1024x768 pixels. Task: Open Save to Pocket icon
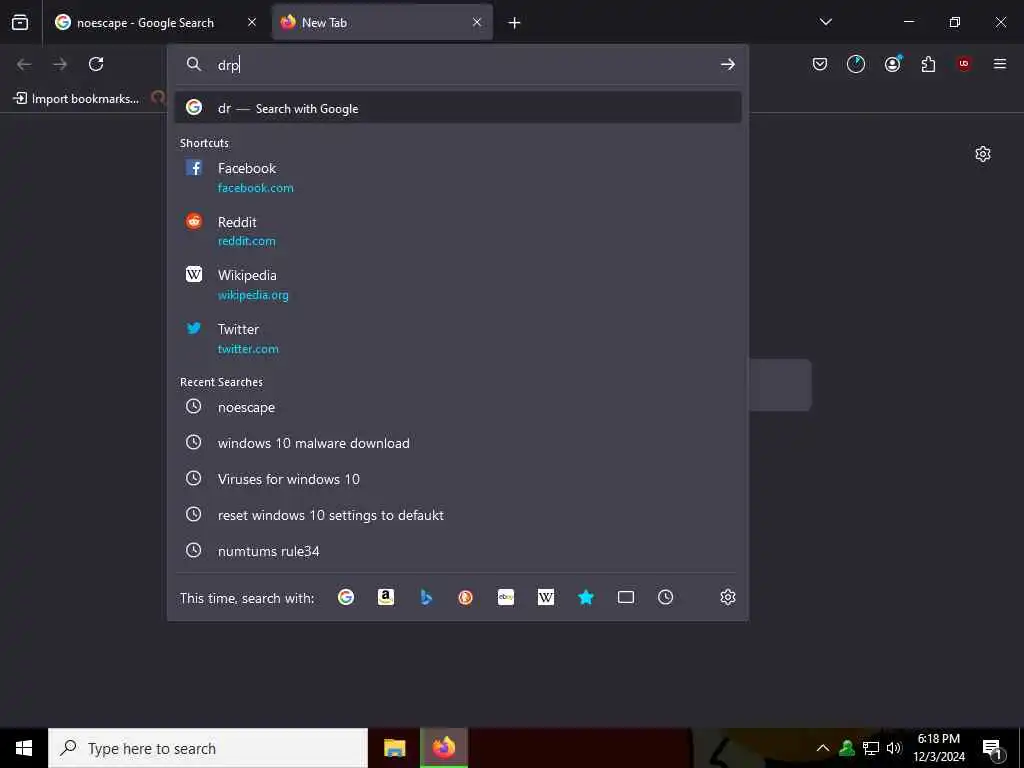[820, 64]
